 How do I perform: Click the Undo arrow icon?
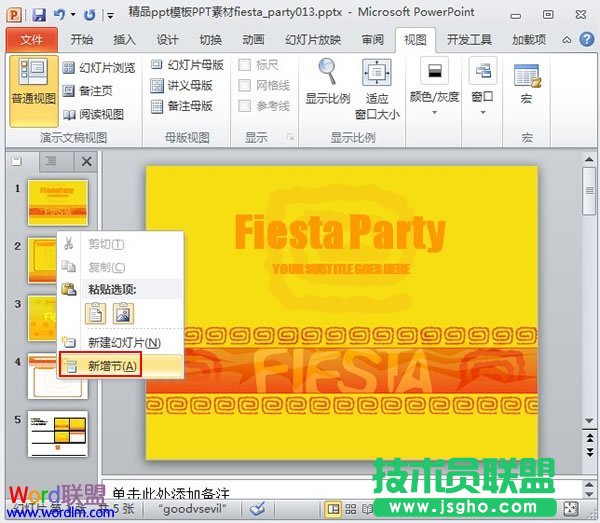click(x=59, y=15)
